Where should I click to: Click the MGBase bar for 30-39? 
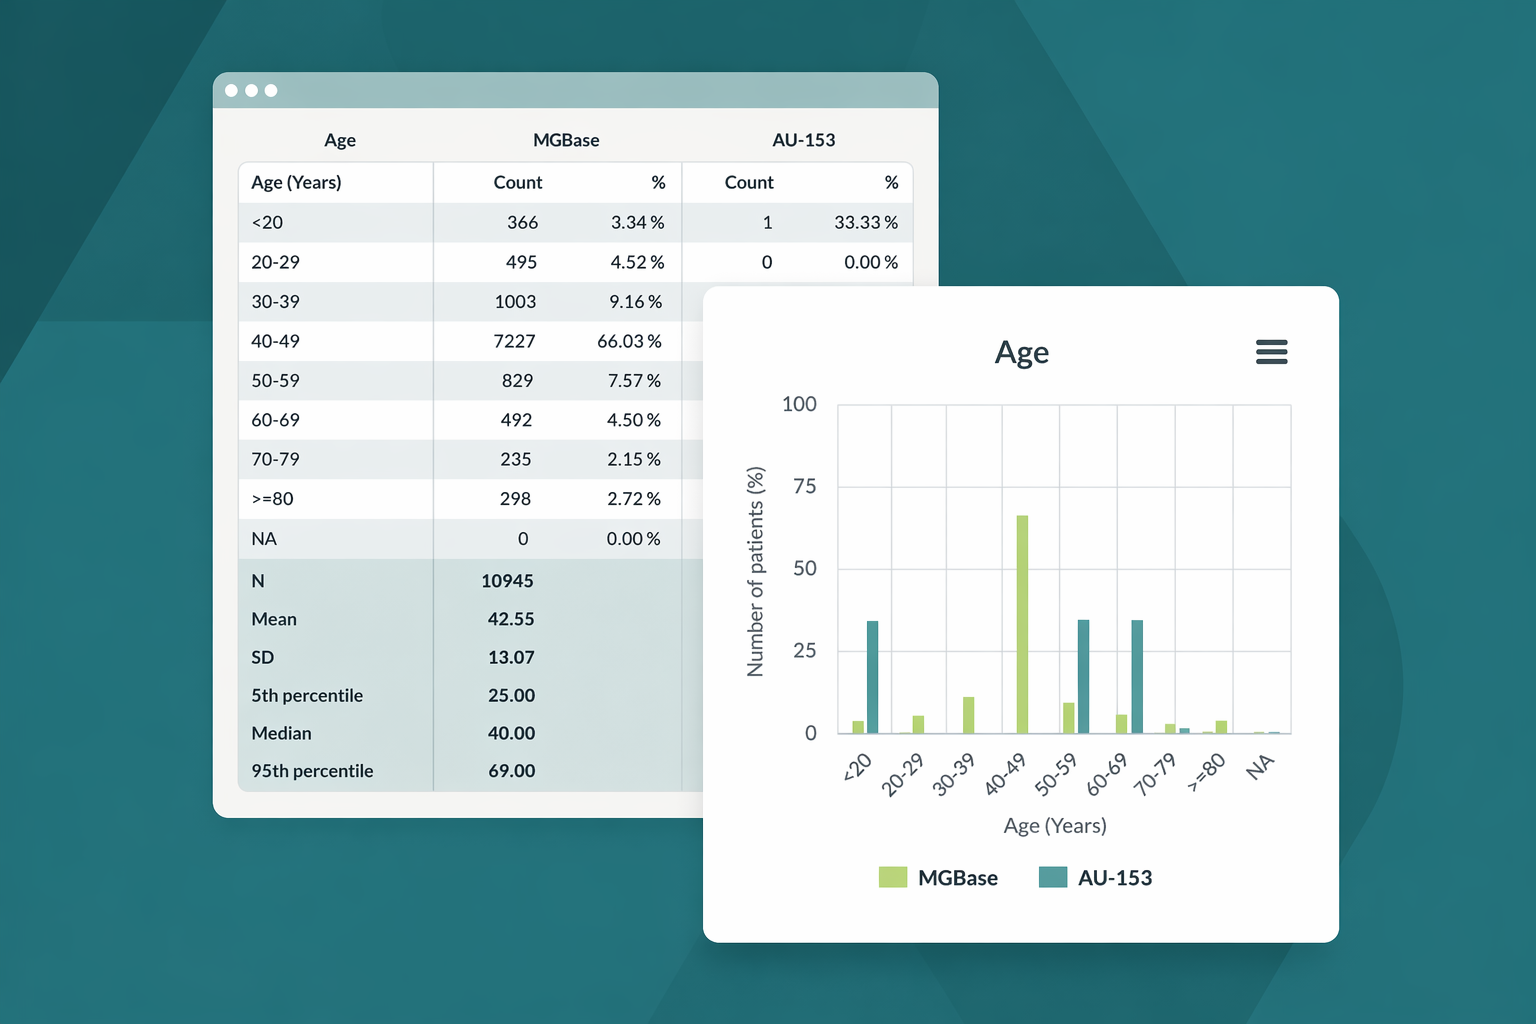(x=968, y=715)
